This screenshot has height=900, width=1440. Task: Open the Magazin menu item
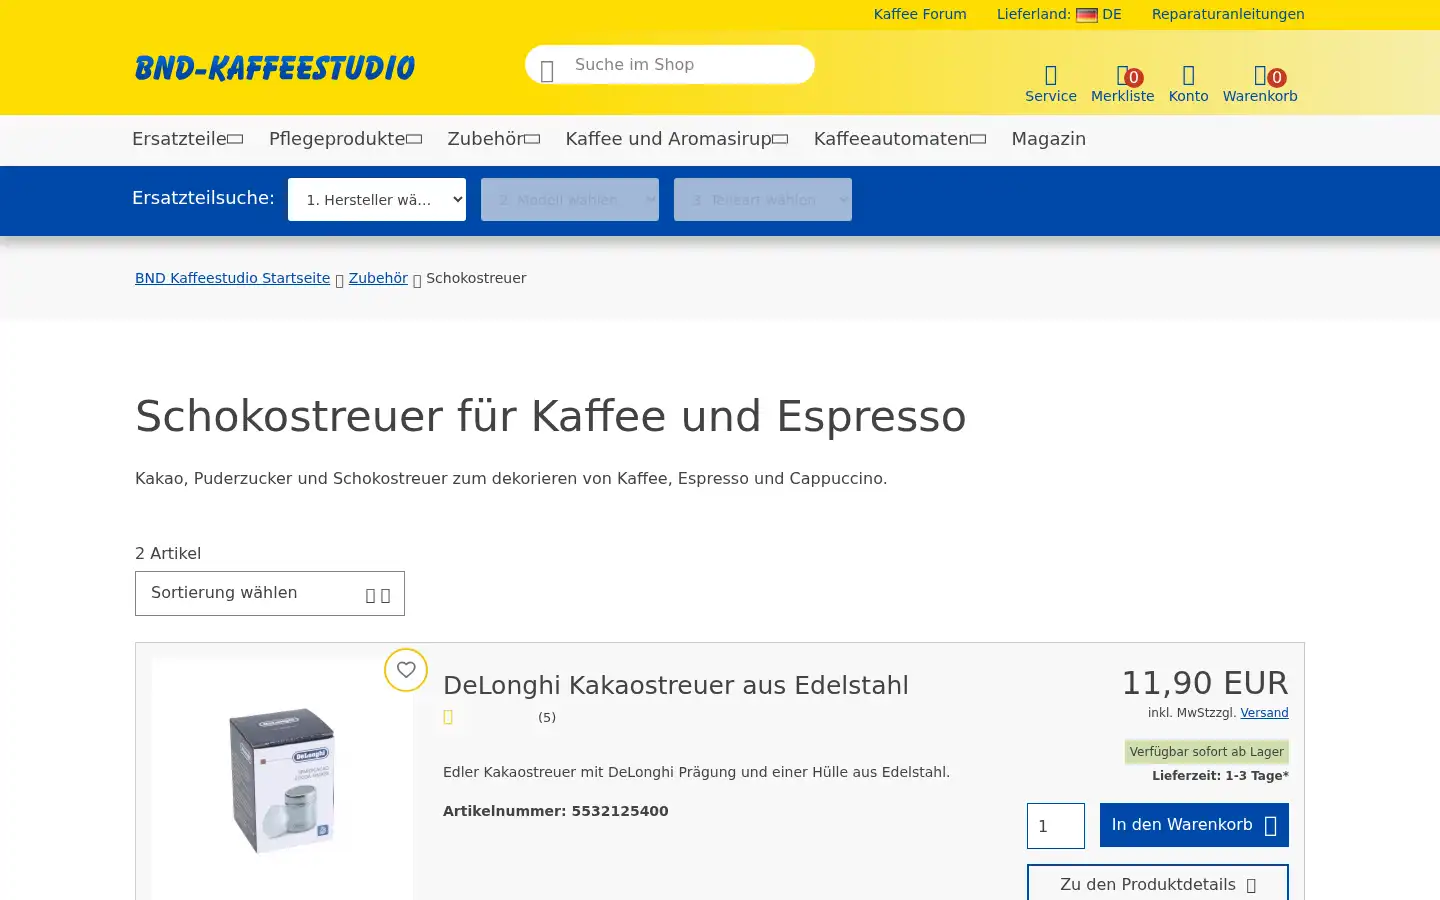pyautogui.click(x=1048, y=139)
